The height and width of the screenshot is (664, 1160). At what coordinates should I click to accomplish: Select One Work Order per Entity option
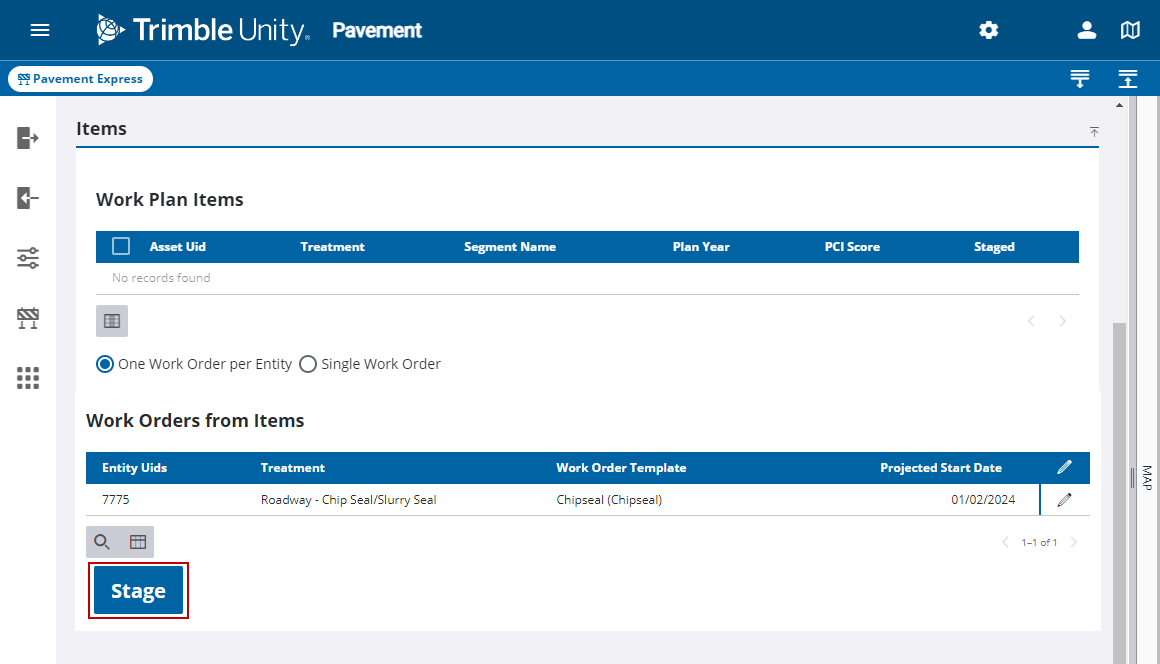(x=105, y=364)
